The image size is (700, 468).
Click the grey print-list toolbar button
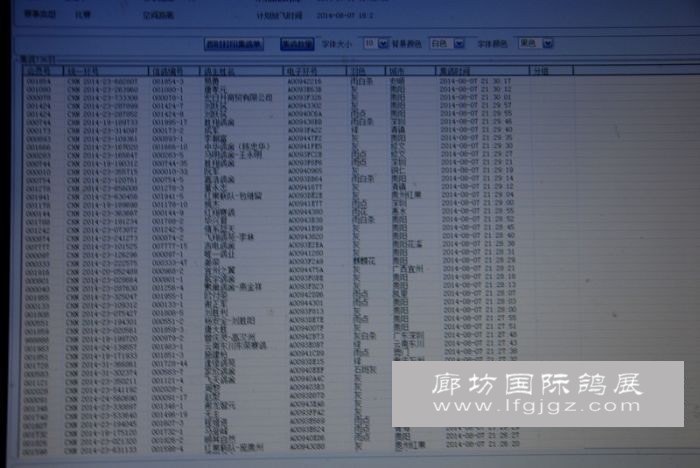234,44
